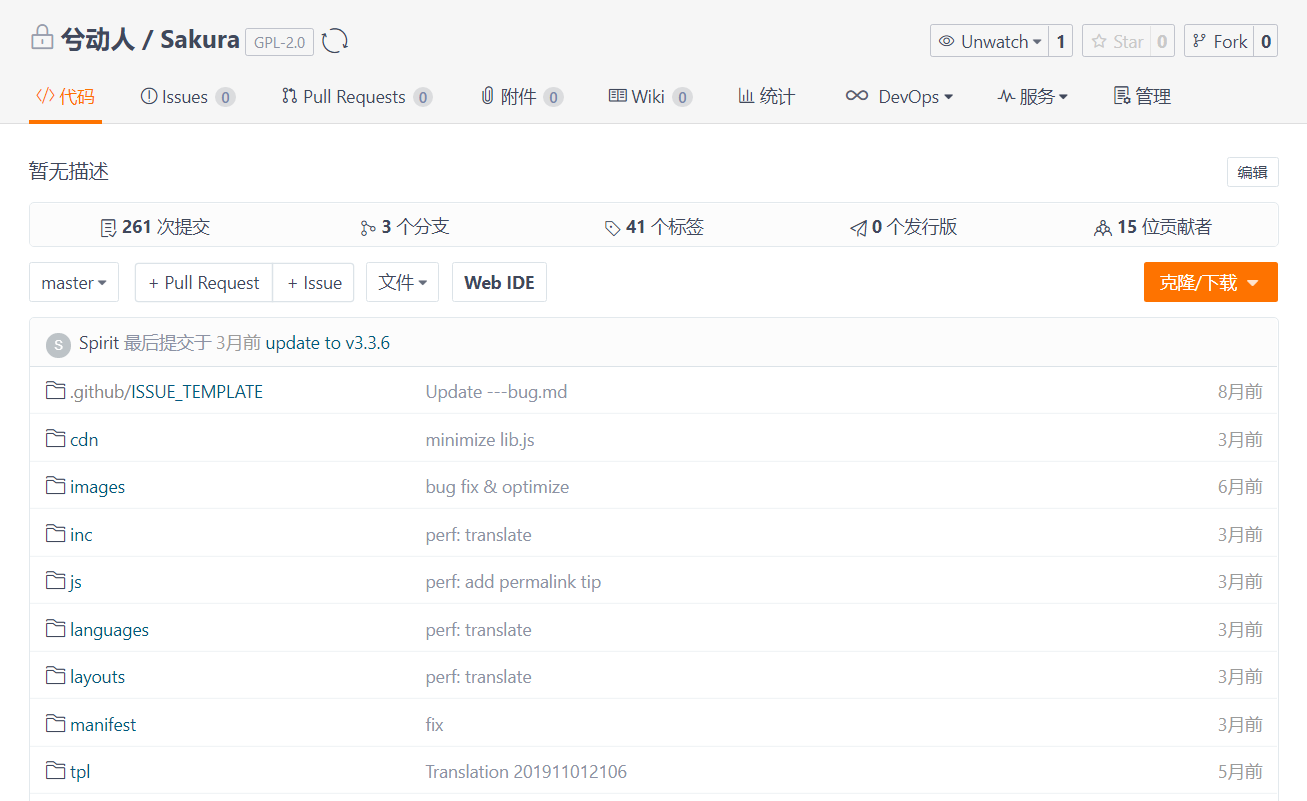Click the star count 0
The height and width of the screenshot is (801, 1307).
pyautogui.click(x=1162, y=41)
